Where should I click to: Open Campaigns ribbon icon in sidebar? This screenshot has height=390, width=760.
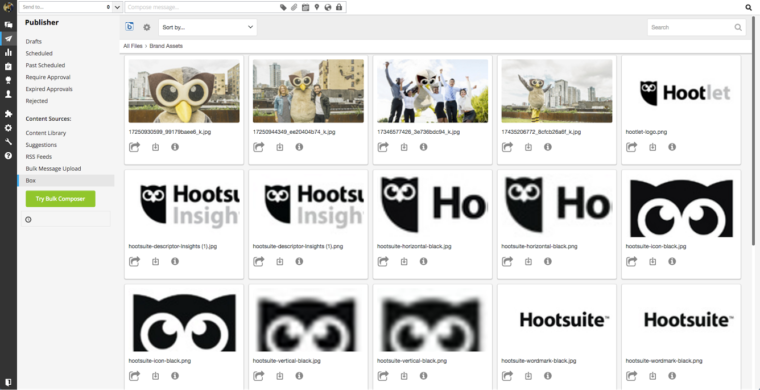coord(8,80)
